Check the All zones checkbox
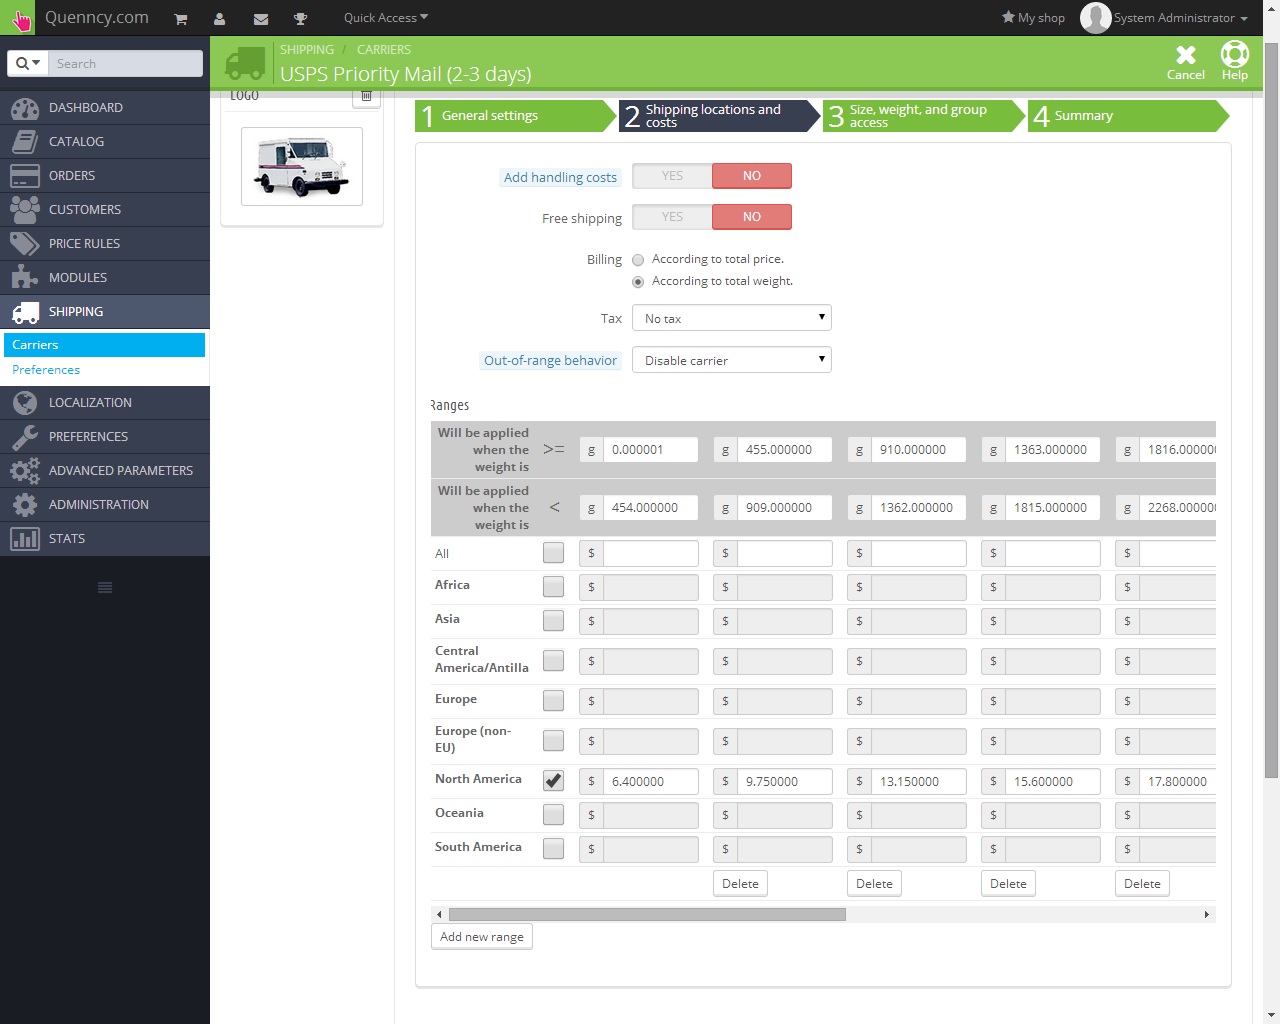1280x1024 pixels. click(x=553, y=553)
